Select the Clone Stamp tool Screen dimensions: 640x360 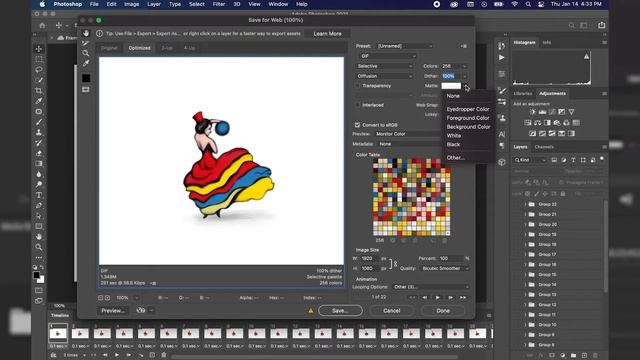[x=39, y=132]
